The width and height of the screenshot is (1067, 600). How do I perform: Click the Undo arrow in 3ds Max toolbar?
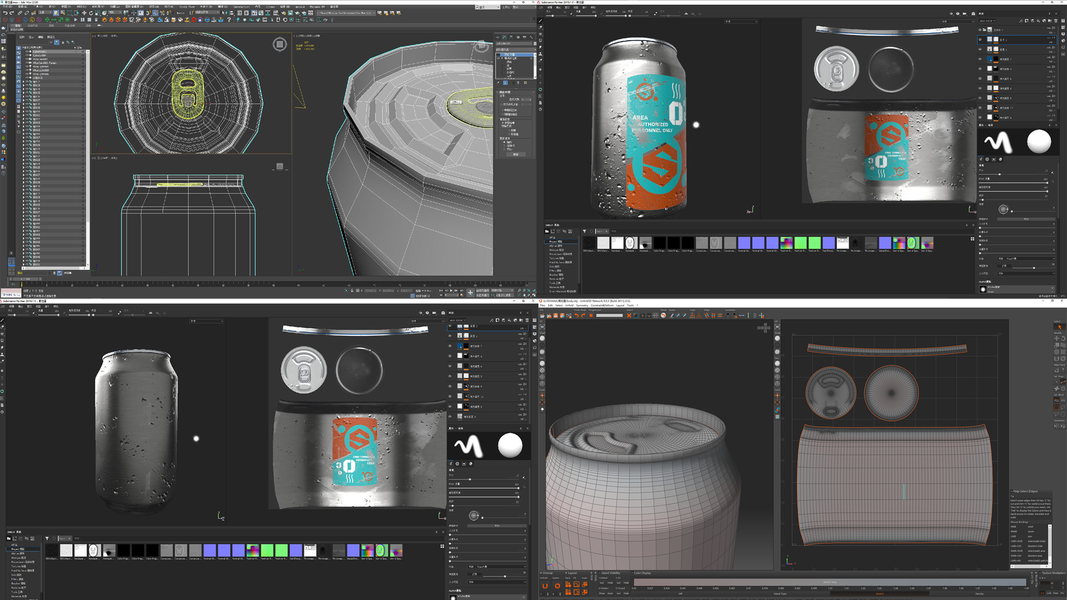[5, 13]
